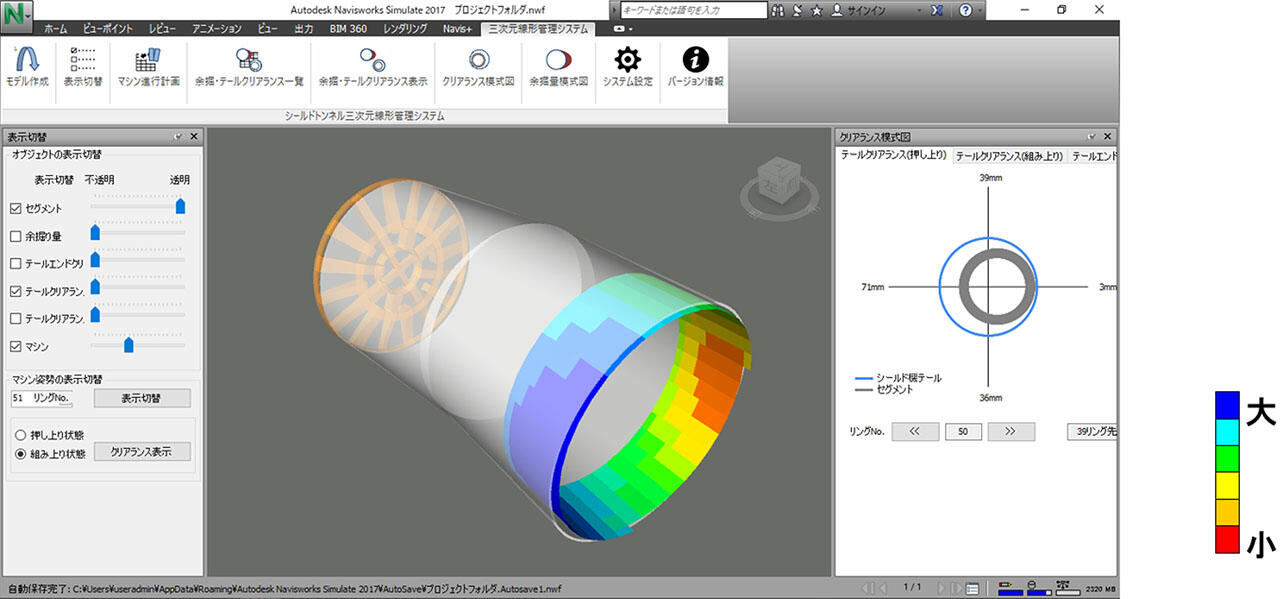Viewport: 1280px width, 599px height.
Task: Select the 押し上り状態 radio button
Action: click(x=20, y=435)
